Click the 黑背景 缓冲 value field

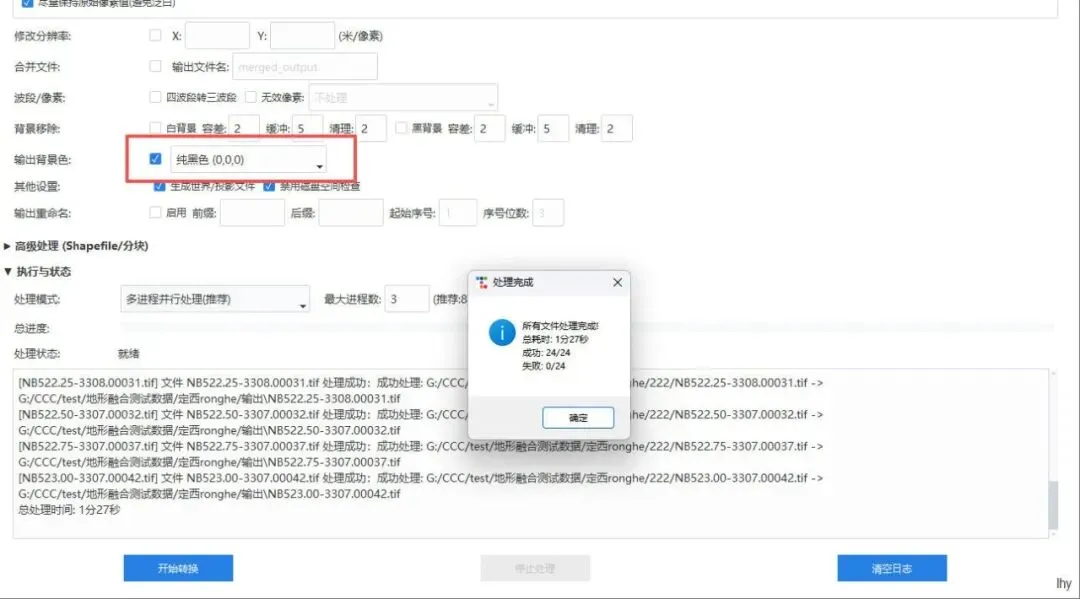[553, 129]
